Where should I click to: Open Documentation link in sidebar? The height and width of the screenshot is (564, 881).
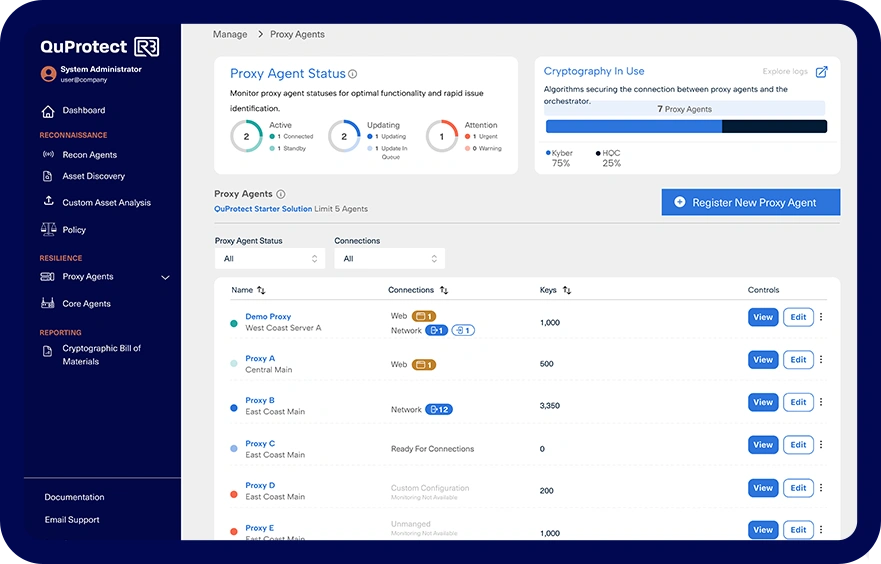(x=74, y=497)
